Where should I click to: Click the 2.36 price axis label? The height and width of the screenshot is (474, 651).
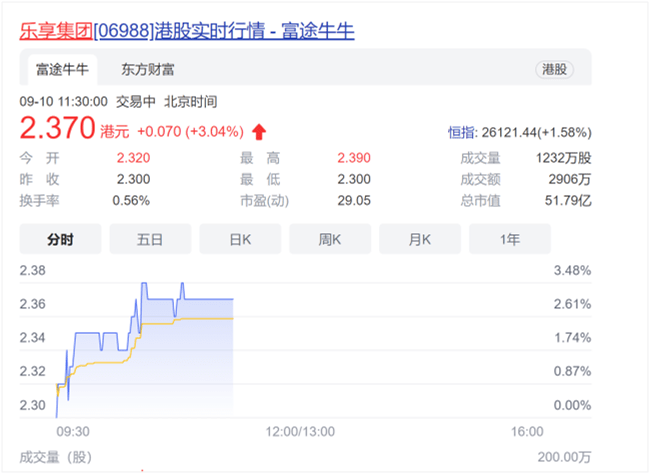32,304
